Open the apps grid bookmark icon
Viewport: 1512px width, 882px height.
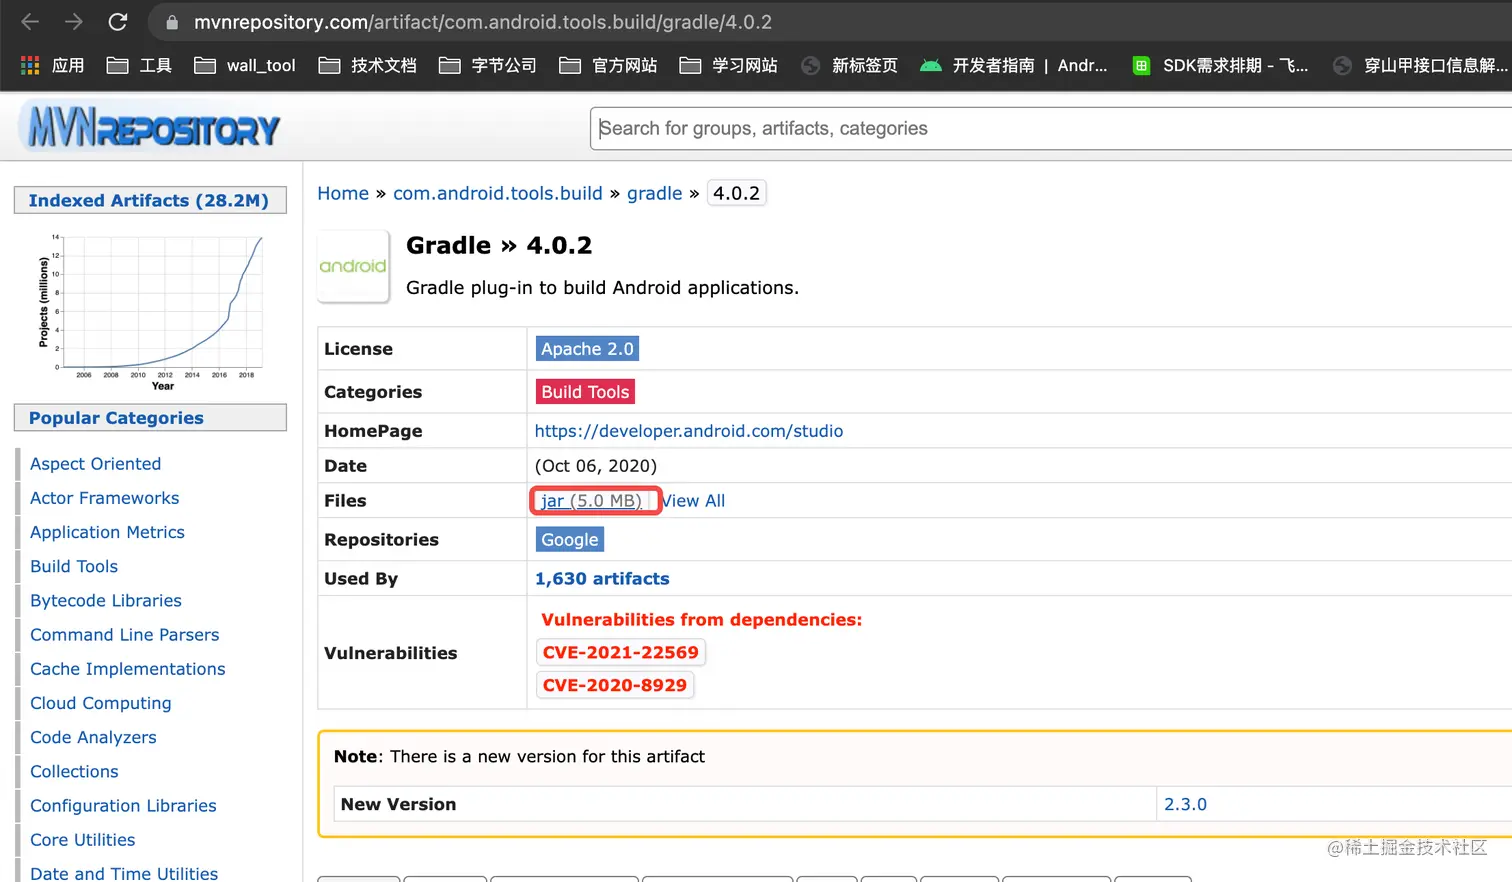coord(30,65)
